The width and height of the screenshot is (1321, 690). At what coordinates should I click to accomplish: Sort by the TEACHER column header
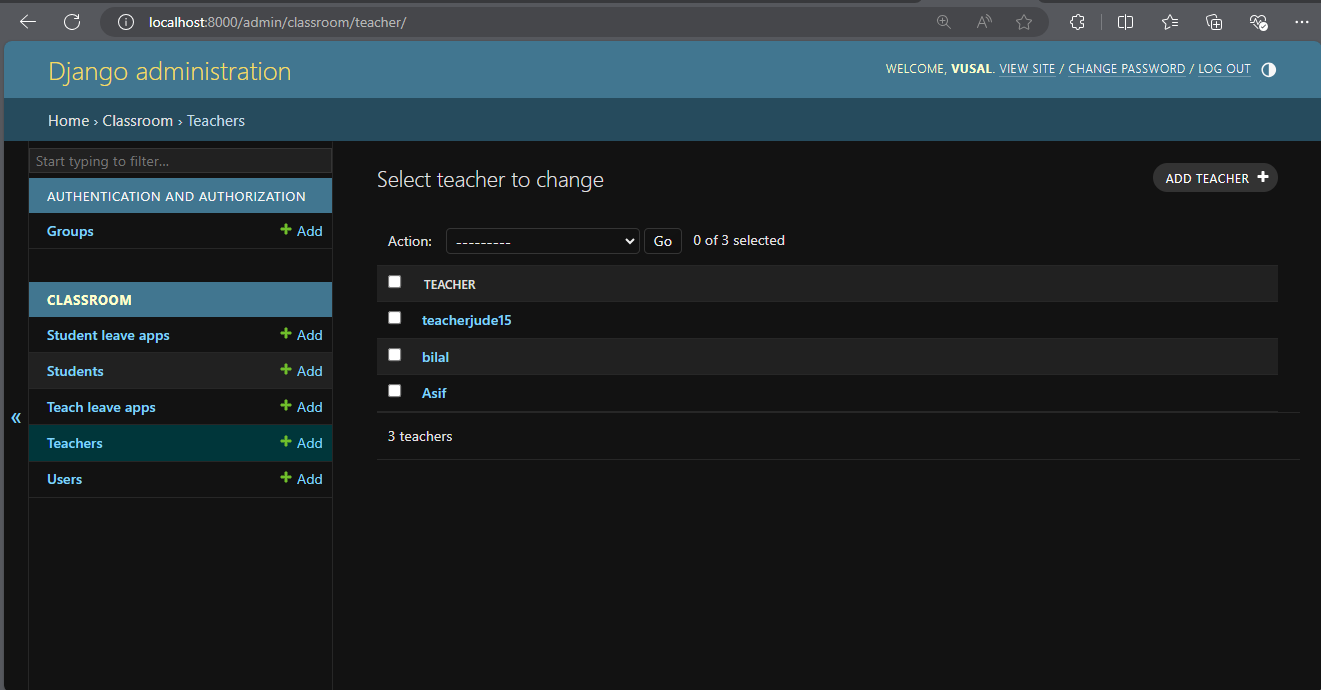click(x=449, y=285)
